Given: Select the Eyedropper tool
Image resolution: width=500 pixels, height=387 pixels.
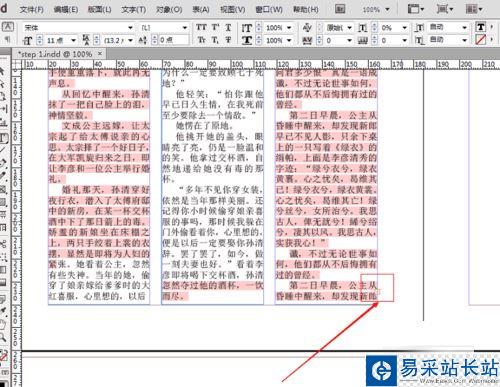Looking at the screenshot, I should click(3, 311).
